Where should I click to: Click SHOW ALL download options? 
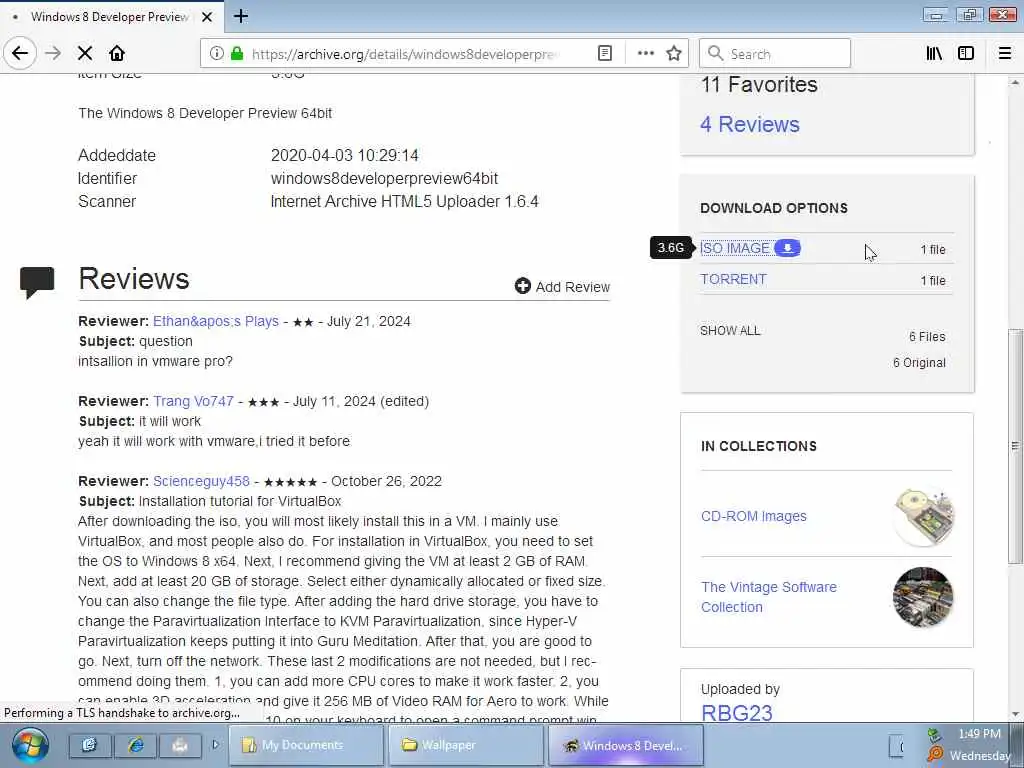730,330
